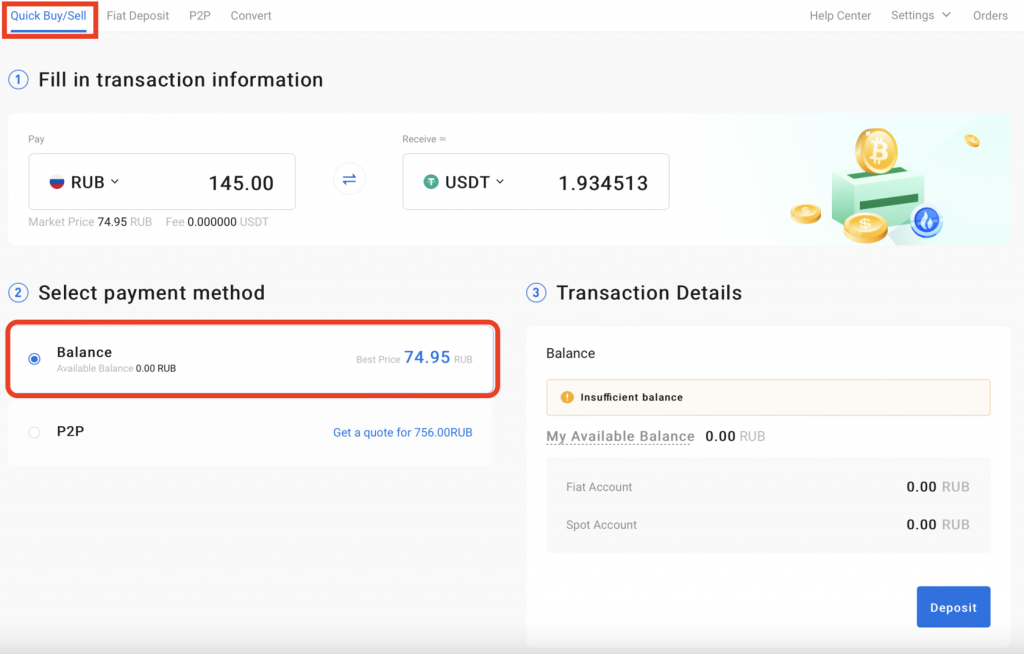Click the step 3 circle number icon
Screen dimensions: 1024x654
536,293
